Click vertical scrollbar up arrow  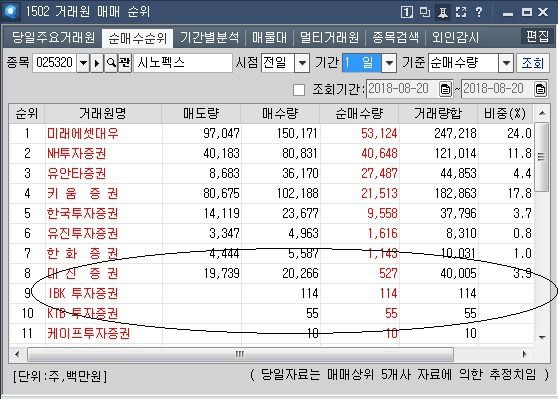click(x=542, y=113)
